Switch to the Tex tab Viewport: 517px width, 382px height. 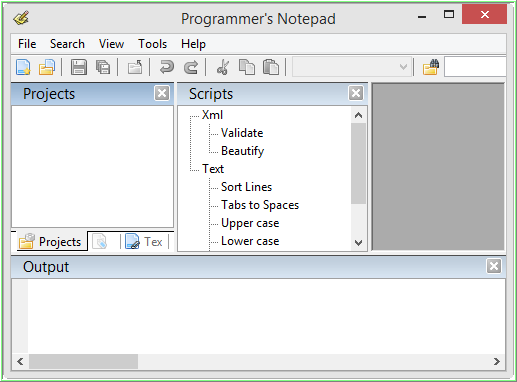click(144, 242)
